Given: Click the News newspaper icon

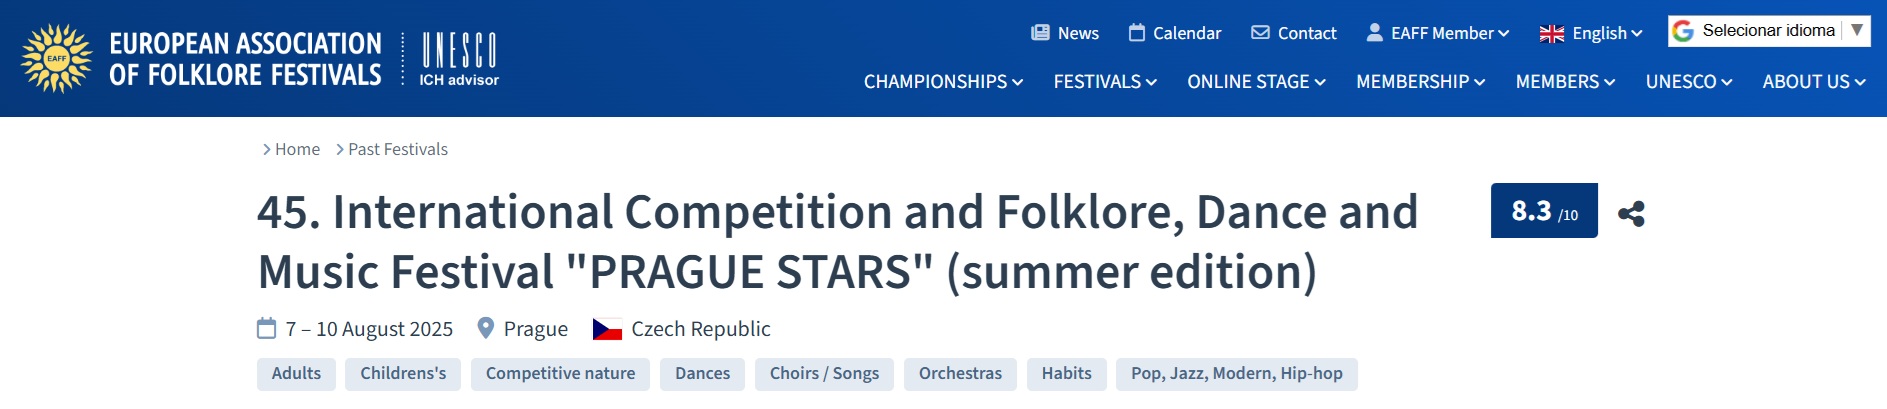Looking at the screenshot, I should point(1040,33).
